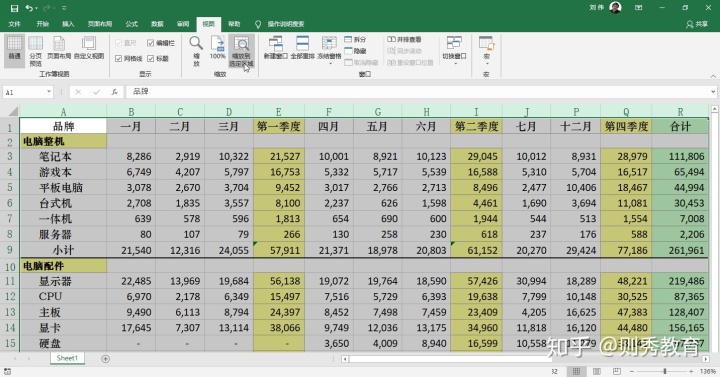The image size is (720, 377).
Task: Click 全部重排 arrange all
Action: point(302,48)
